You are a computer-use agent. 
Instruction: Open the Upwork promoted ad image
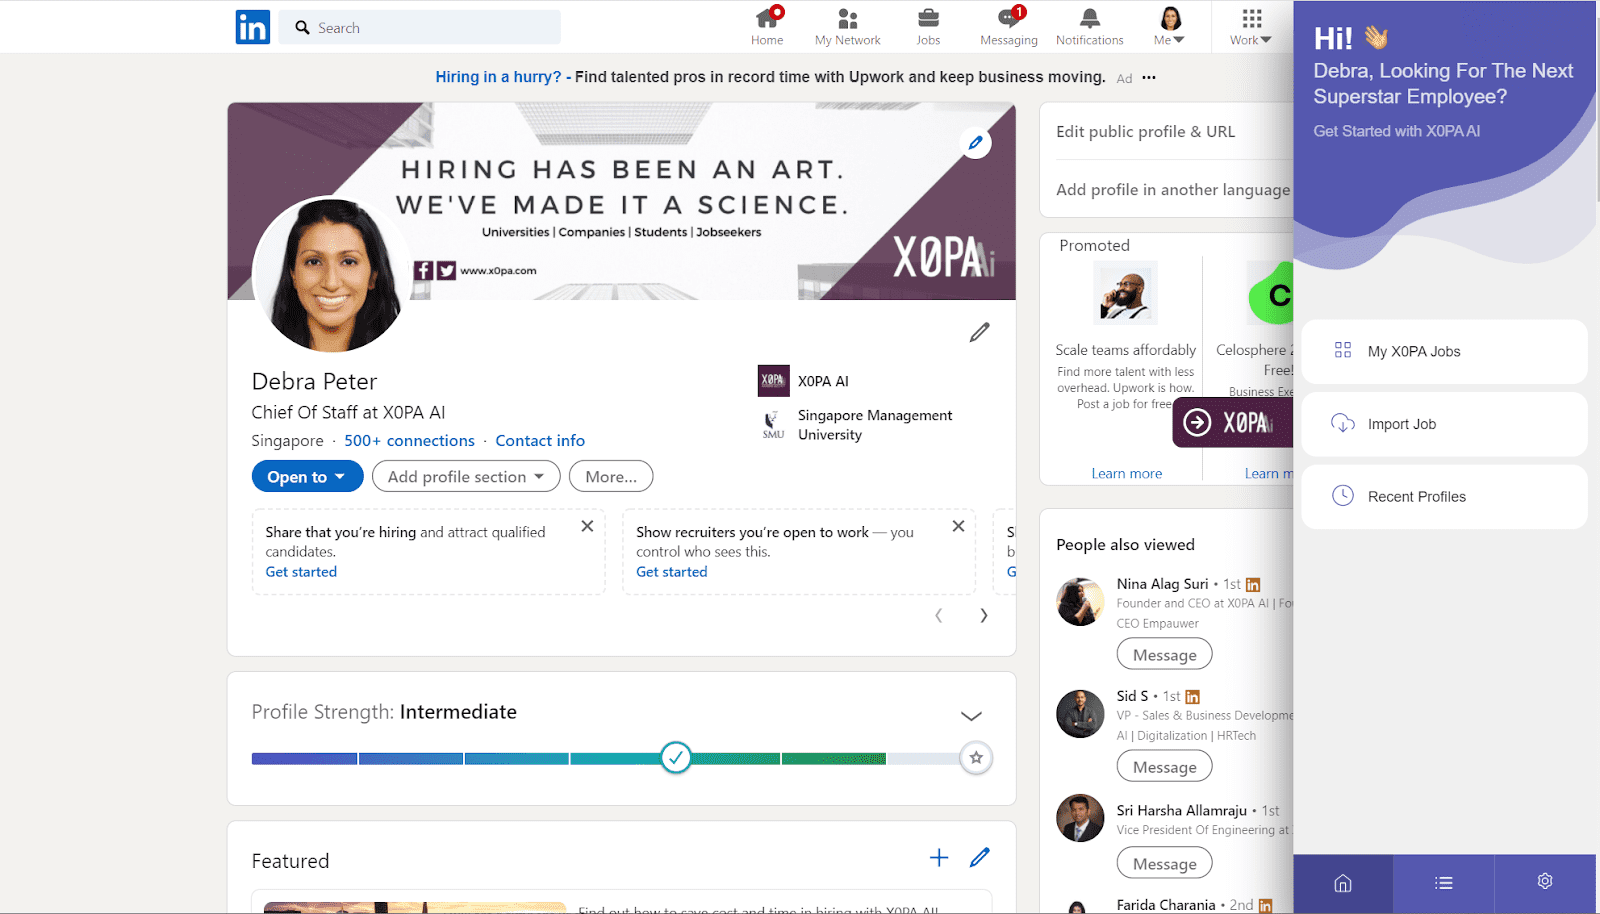tap(1125, 293)
